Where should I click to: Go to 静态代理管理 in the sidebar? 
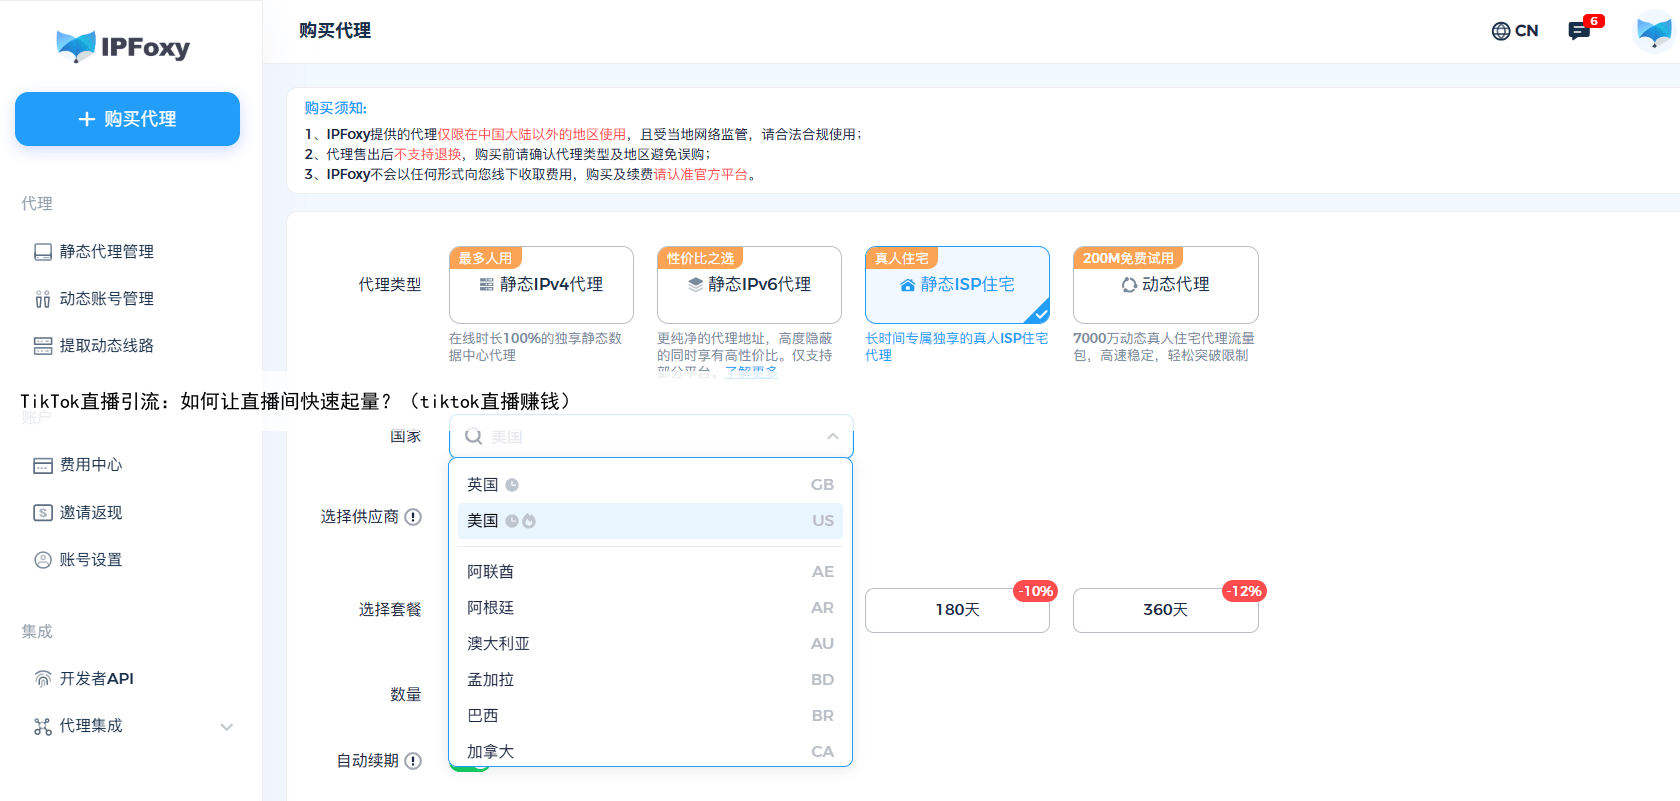[106, 252]
